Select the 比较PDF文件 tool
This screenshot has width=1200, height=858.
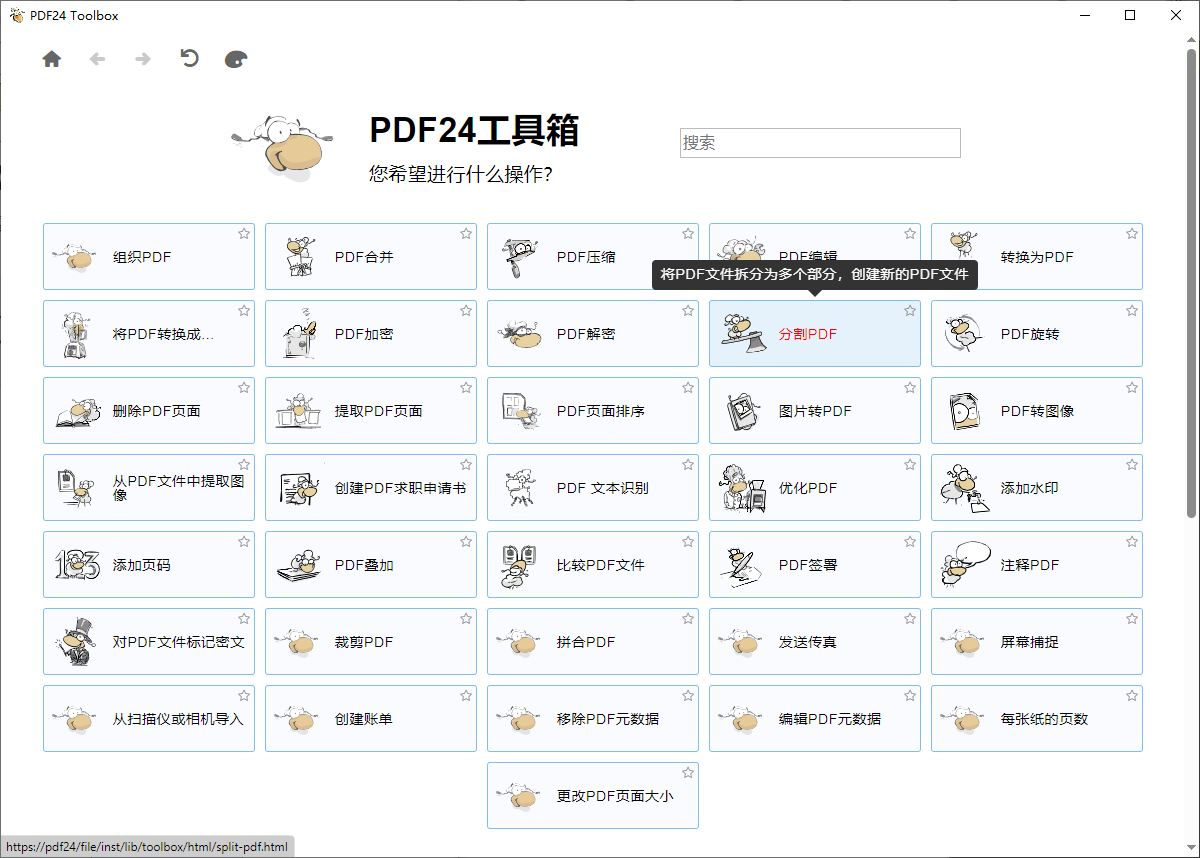(592, 564)
